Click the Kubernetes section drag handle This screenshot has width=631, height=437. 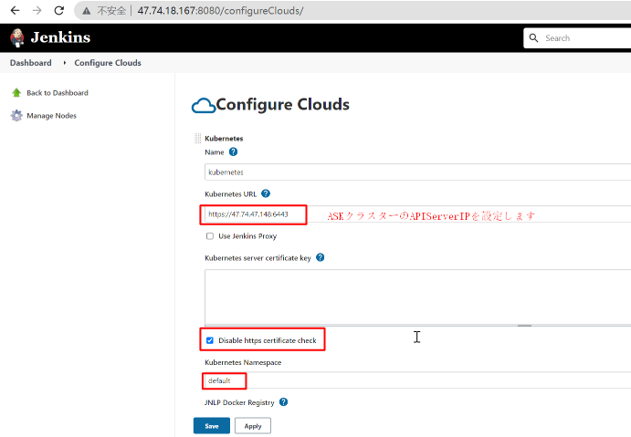(x=198, y=138)
